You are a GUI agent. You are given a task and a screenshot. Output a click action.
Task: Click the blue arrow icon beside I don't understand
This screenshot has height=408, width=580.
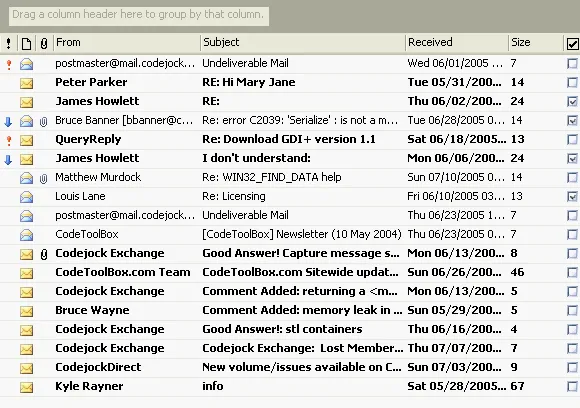8,160
